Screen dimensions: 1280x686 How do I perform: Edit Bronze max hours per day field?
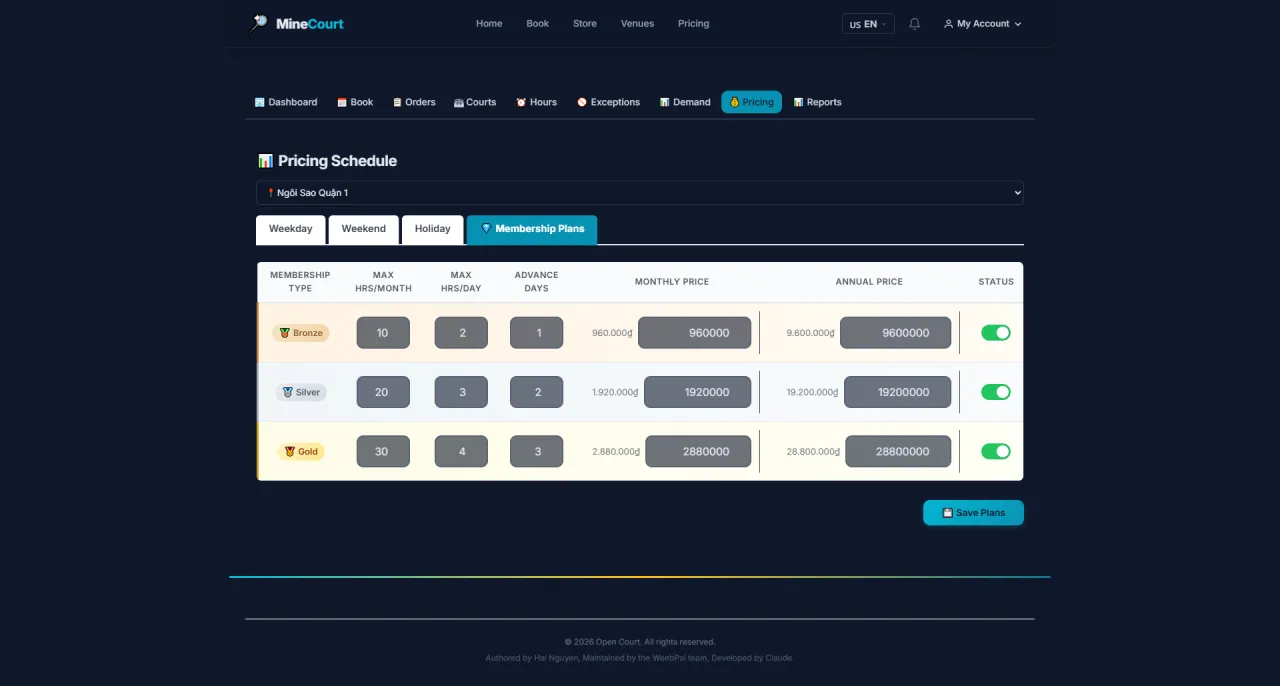click(x=461, y=333)
